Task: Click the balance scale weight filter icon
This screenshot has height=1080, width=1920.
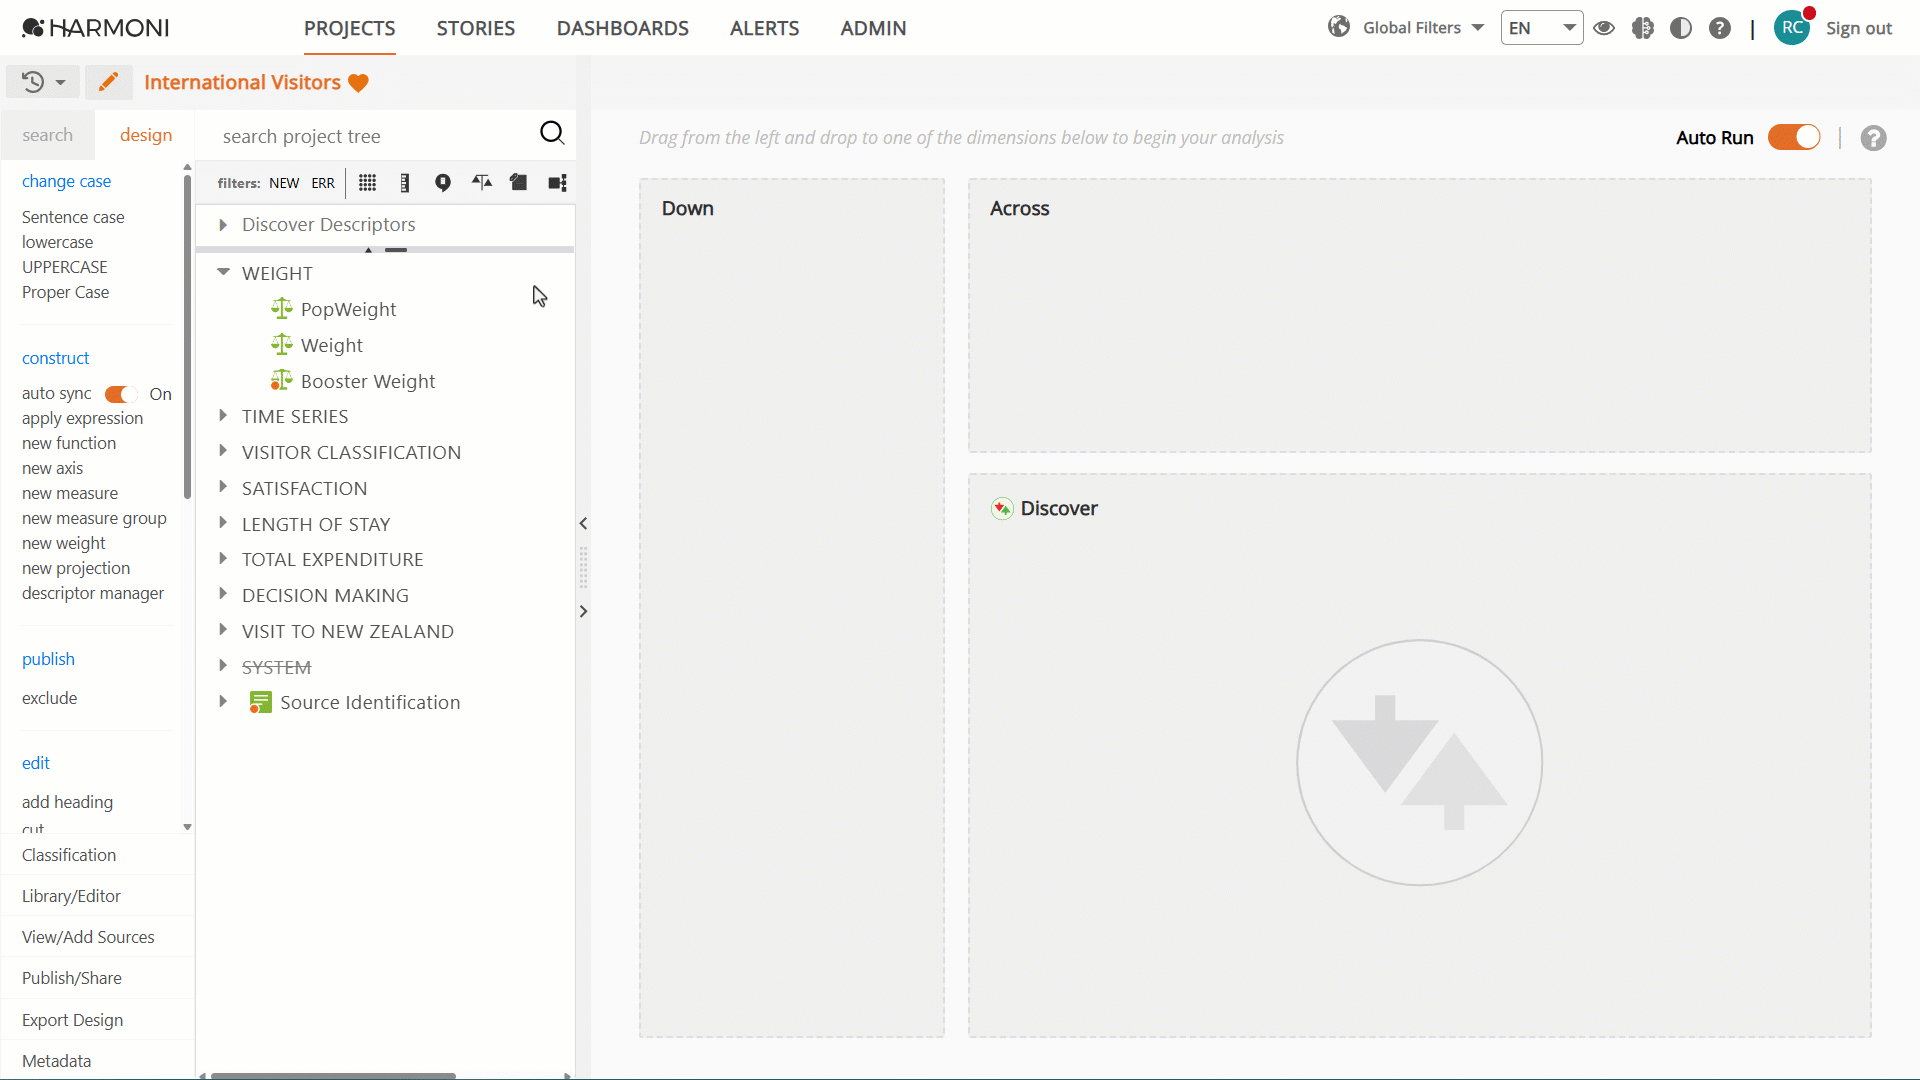Action: (x=482, y=181)
